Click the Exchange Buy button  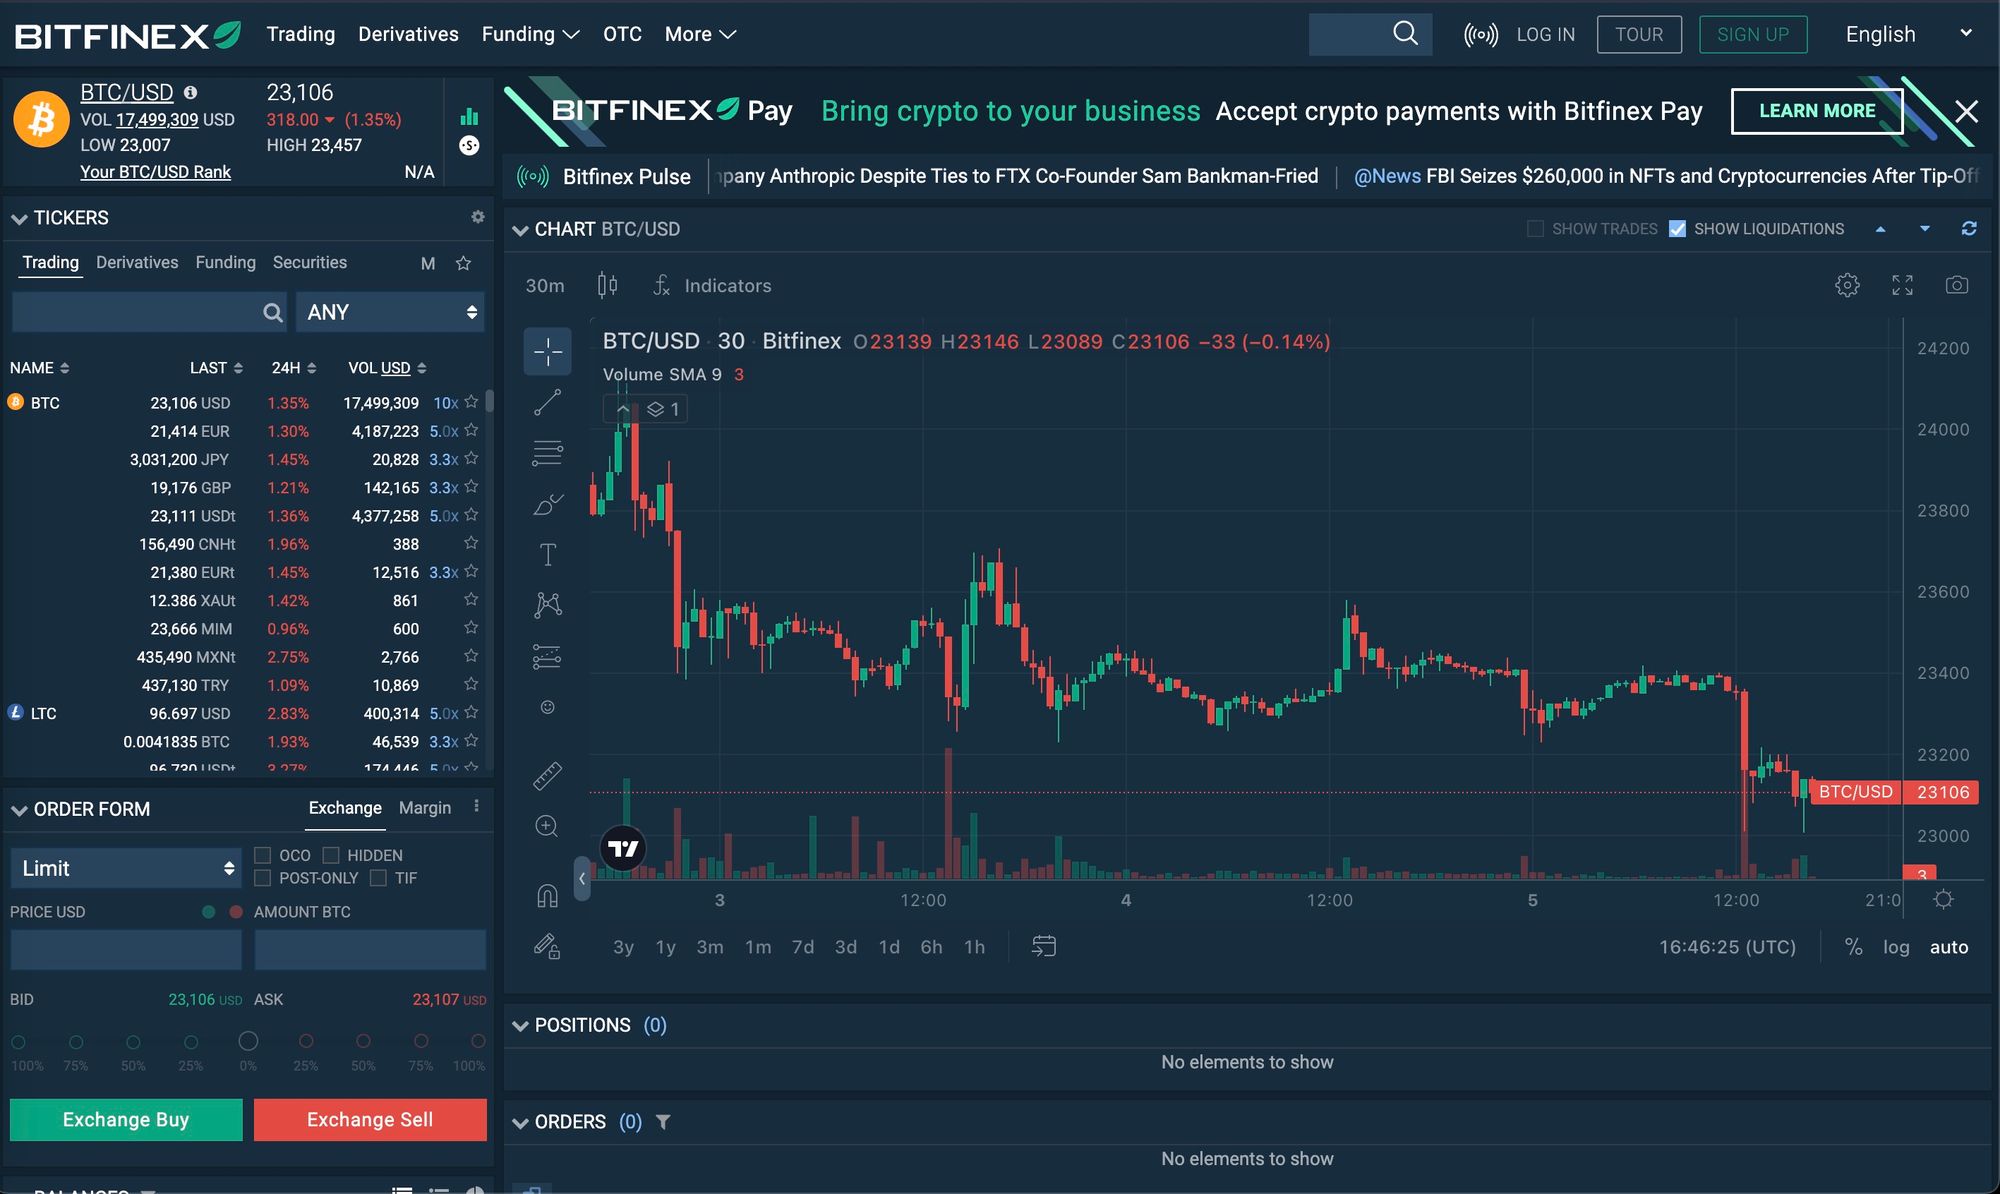click(126, 1120)
